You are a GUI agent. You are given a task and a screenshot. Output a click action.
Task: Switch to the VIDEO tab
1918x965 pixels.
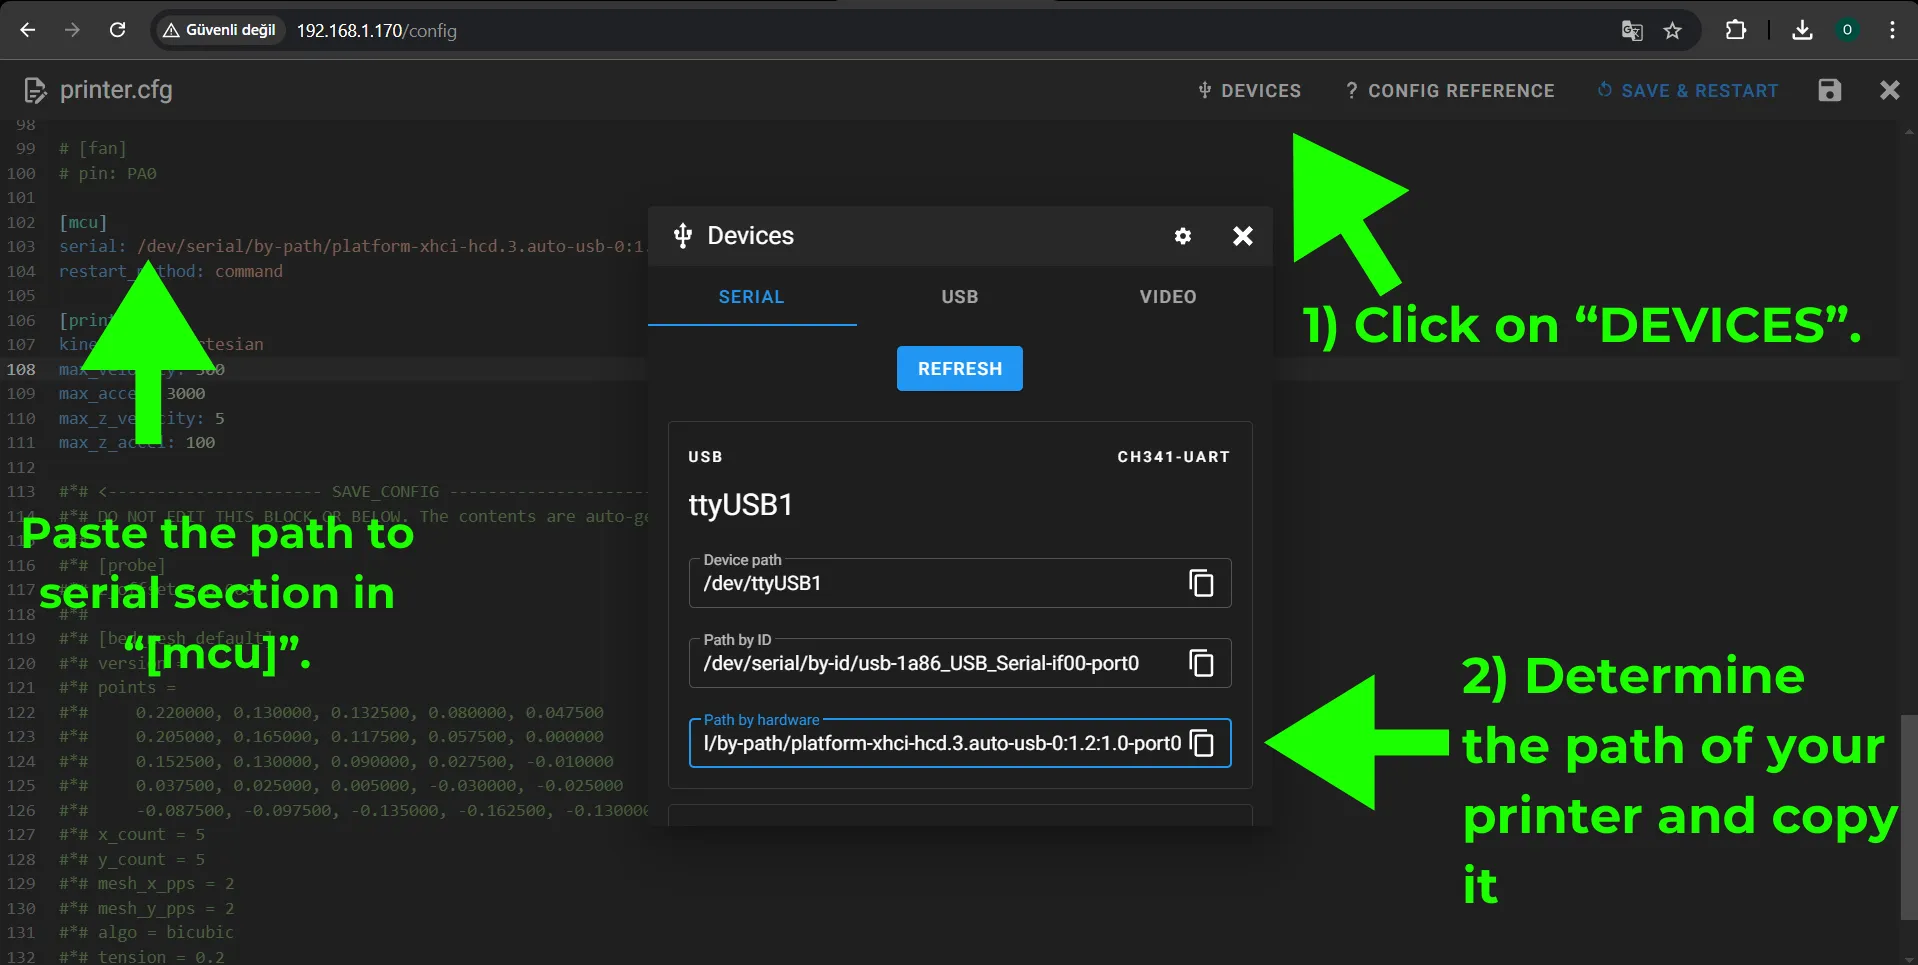click(x=1168, y=297)
